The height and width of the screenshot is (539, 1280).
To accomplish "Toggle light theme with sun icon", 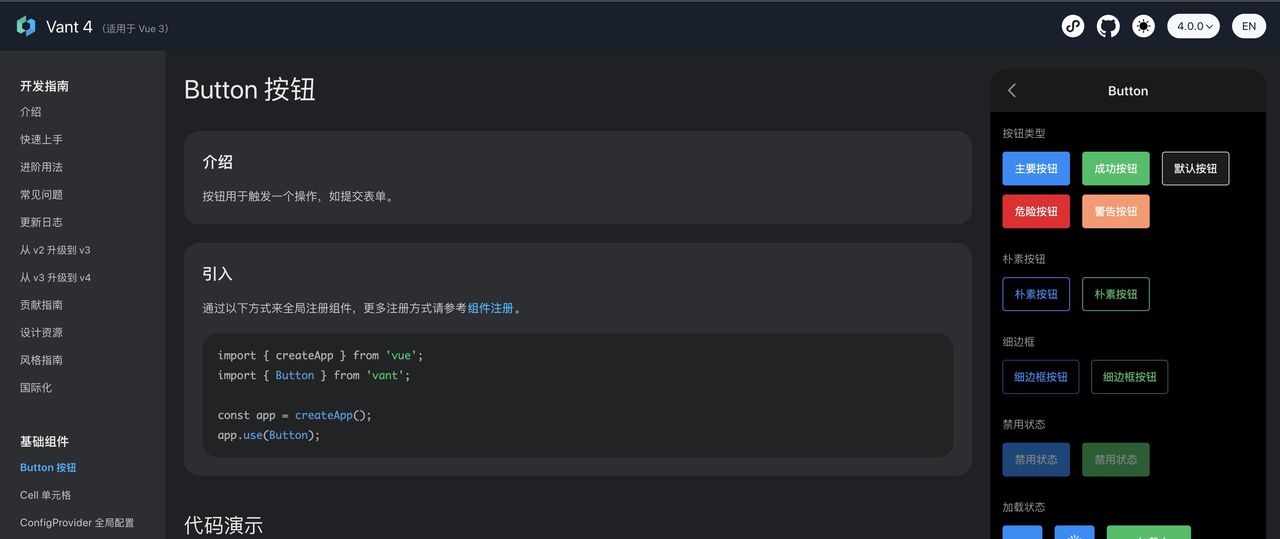I will tap(1143, 27).
